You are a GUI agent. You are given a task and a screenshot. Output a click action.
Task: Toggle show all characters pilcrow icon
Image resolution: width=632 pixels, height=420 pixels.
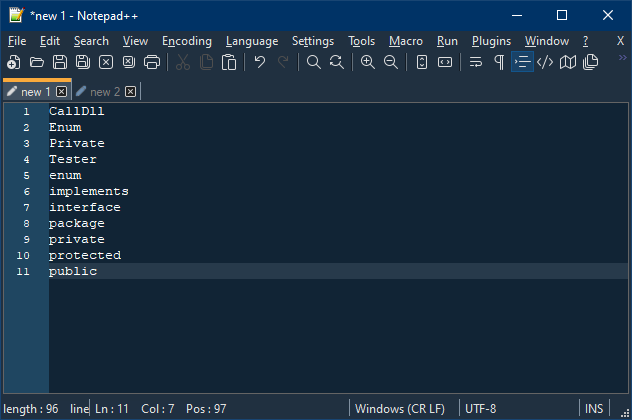[x=499, y=62]
